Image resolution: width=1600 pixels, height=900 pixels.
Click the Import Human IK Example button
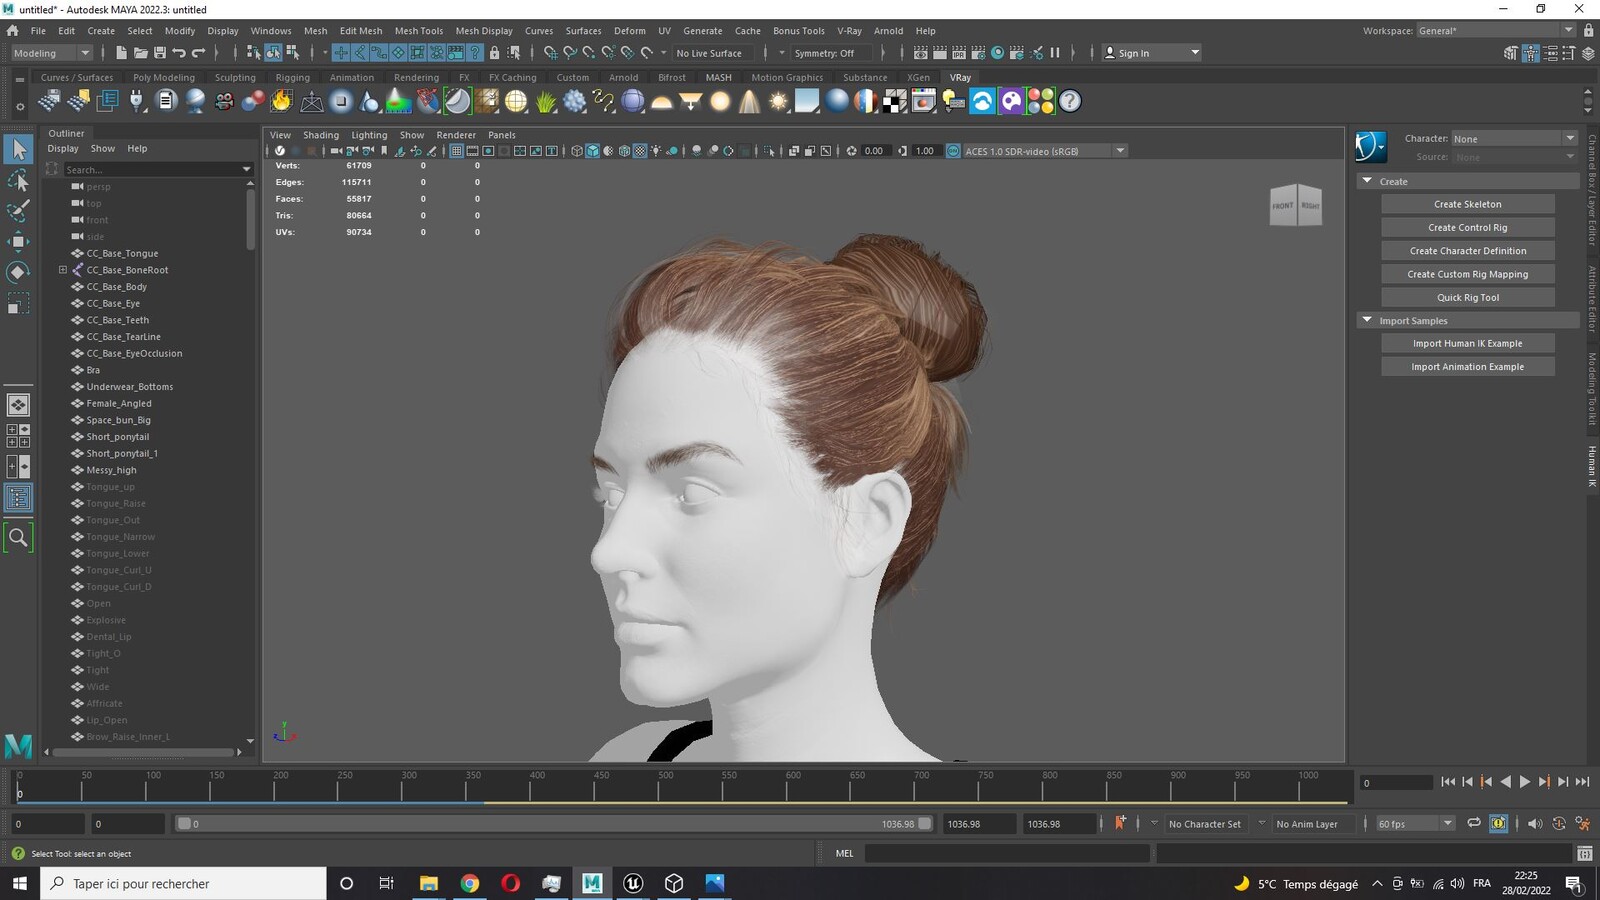point(1467,343)
